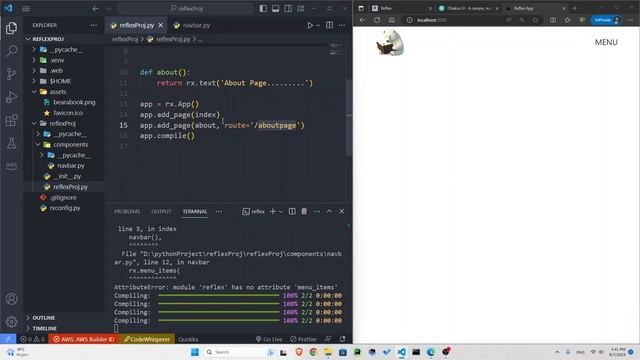Open browser home page

point(391,20)
